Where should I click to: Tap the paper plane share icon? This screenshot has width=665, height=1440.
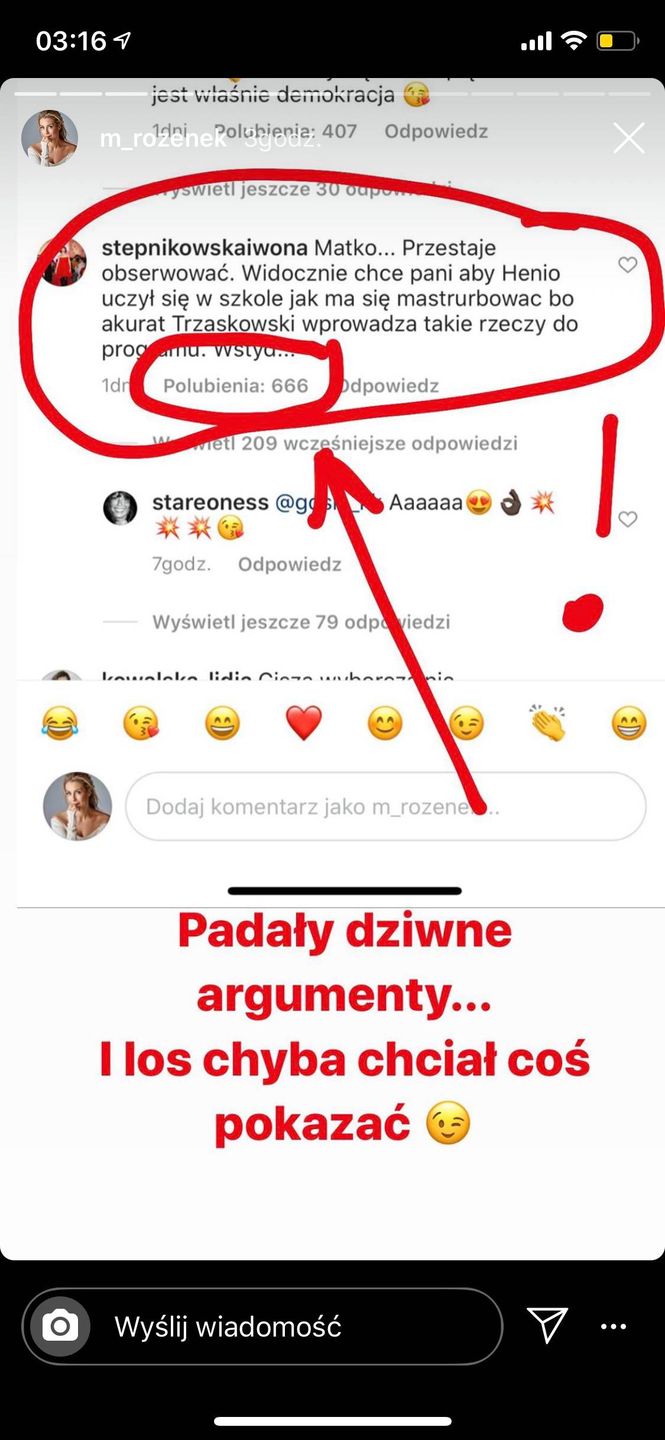[547, 1325]
